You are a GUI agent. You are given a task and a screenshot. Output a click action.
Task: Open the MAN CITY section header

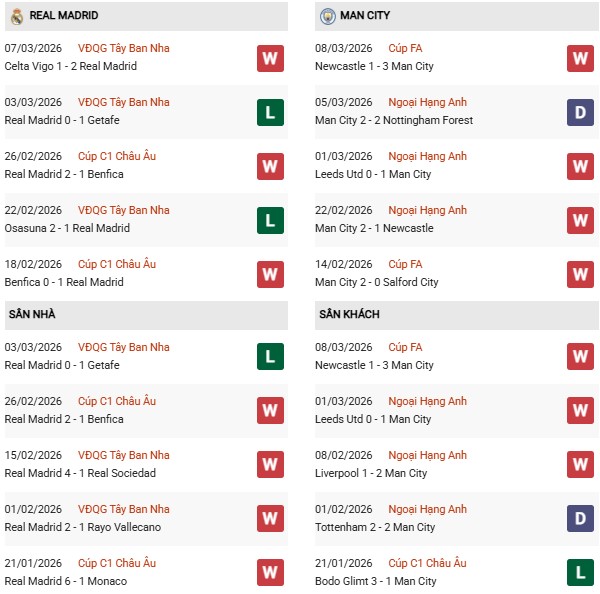tap(365, 16)
